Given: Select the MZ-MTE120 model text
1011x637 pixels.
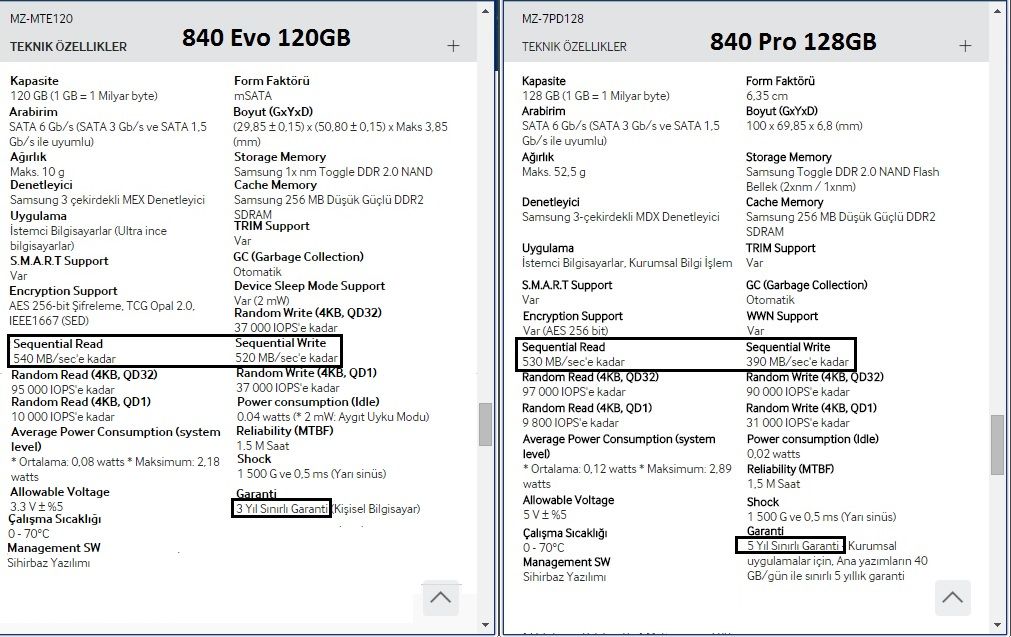Looking at the screenshot, I should point(41,19).
